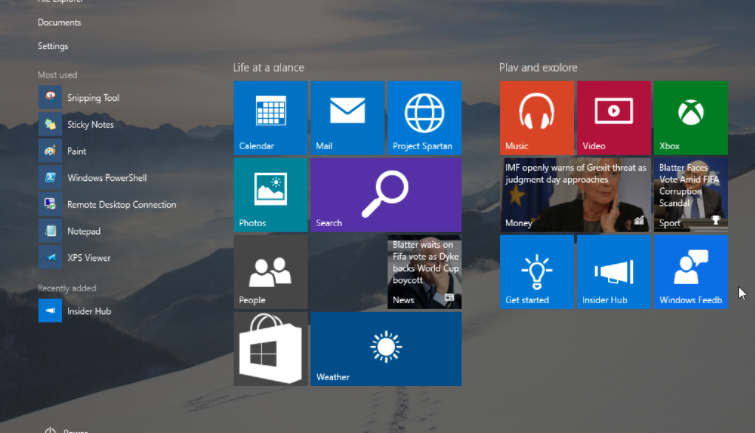Launch Snipping Tool from Most used

click(x=93, y=98)
